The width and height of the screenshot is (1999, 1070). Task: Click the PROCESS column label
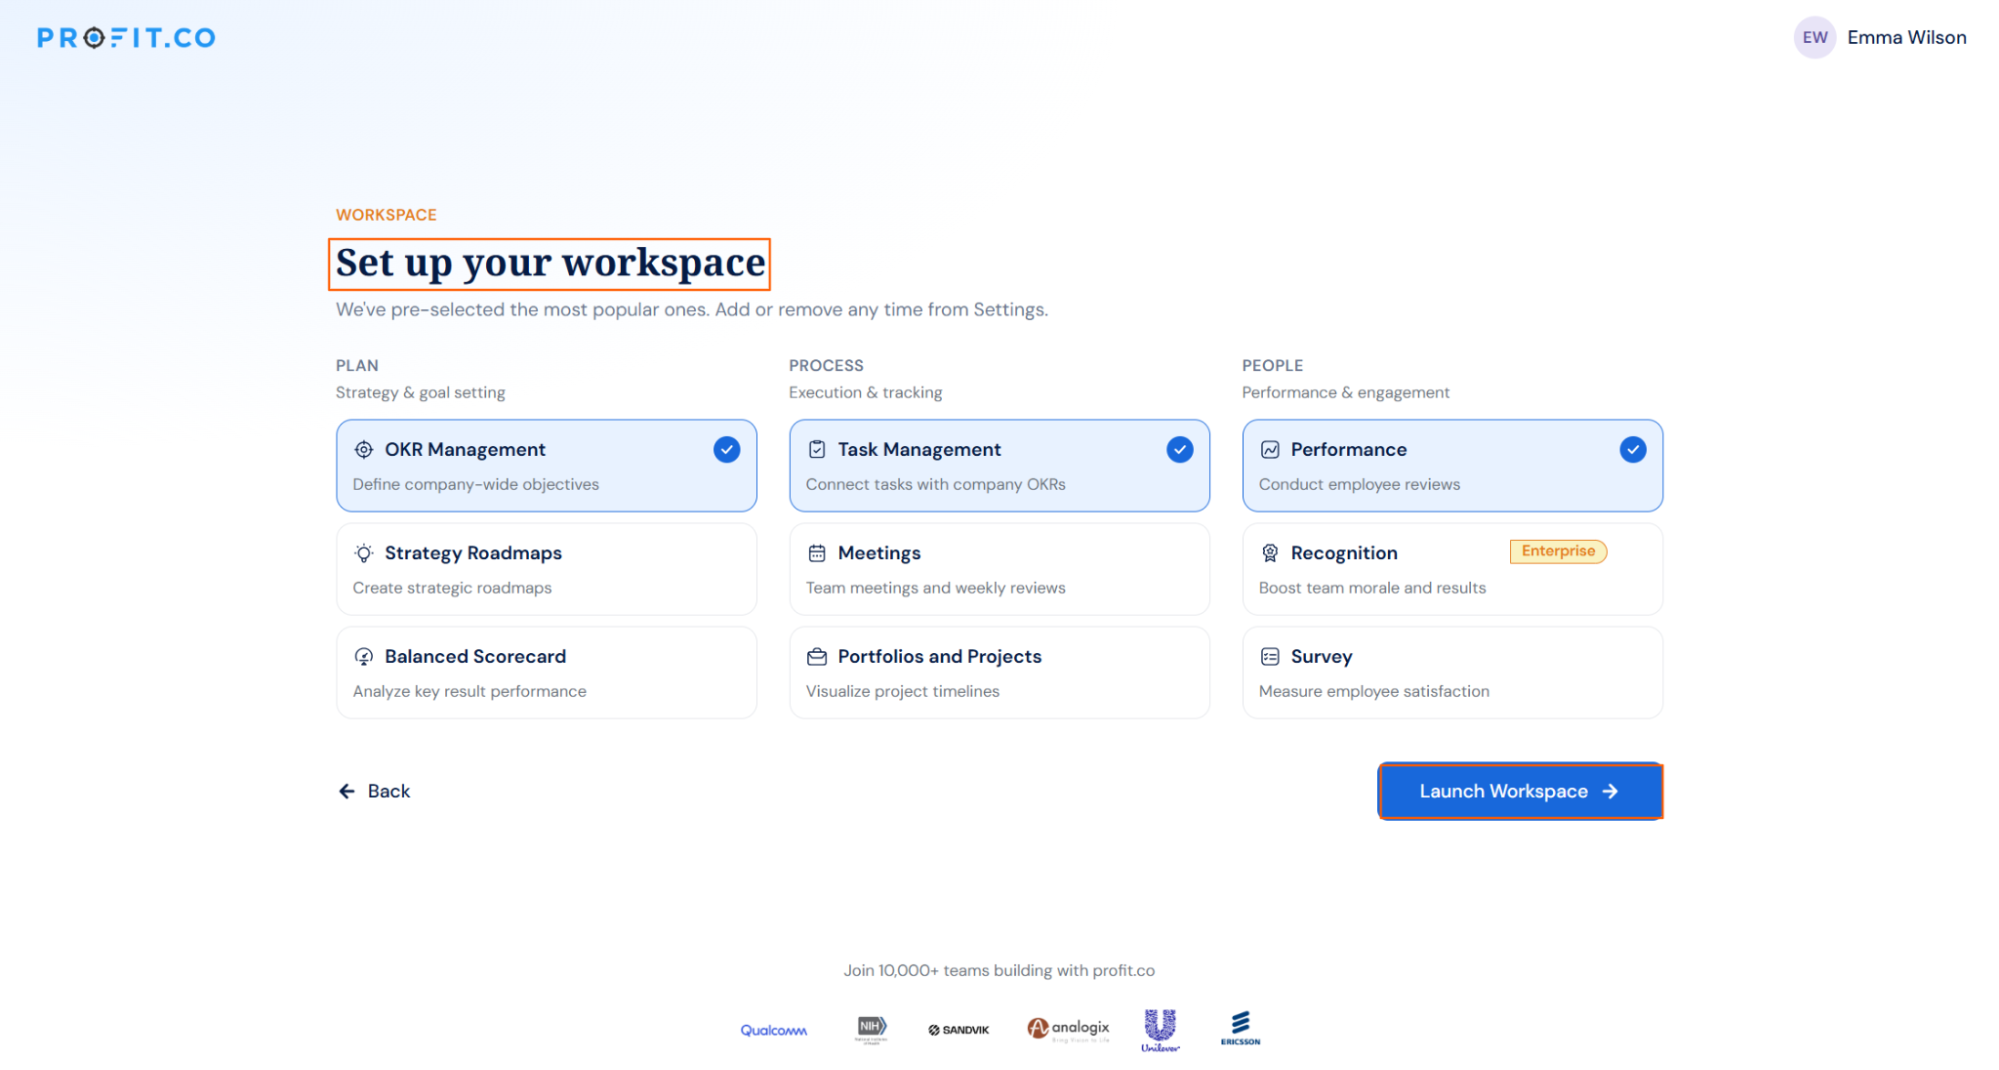826,366
